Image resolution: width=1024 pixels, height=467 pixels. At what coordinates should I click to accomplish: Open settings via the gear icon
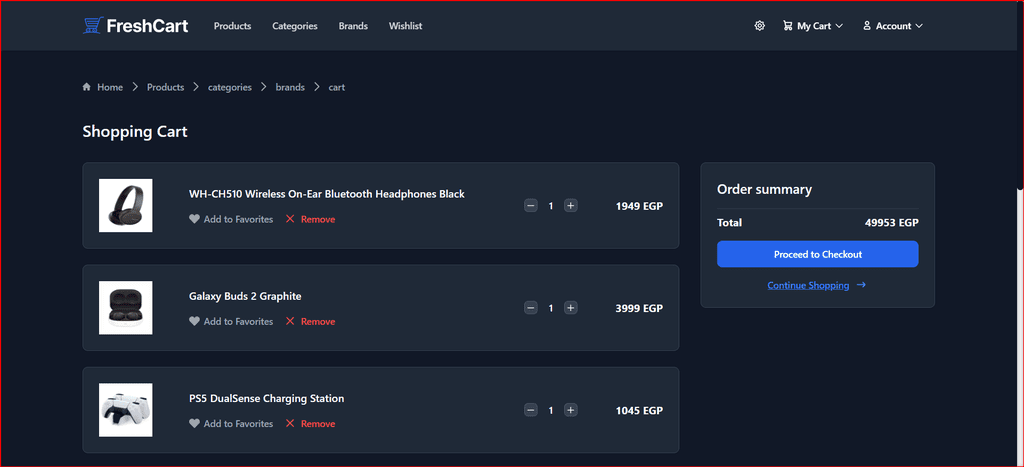coord(760,26)
